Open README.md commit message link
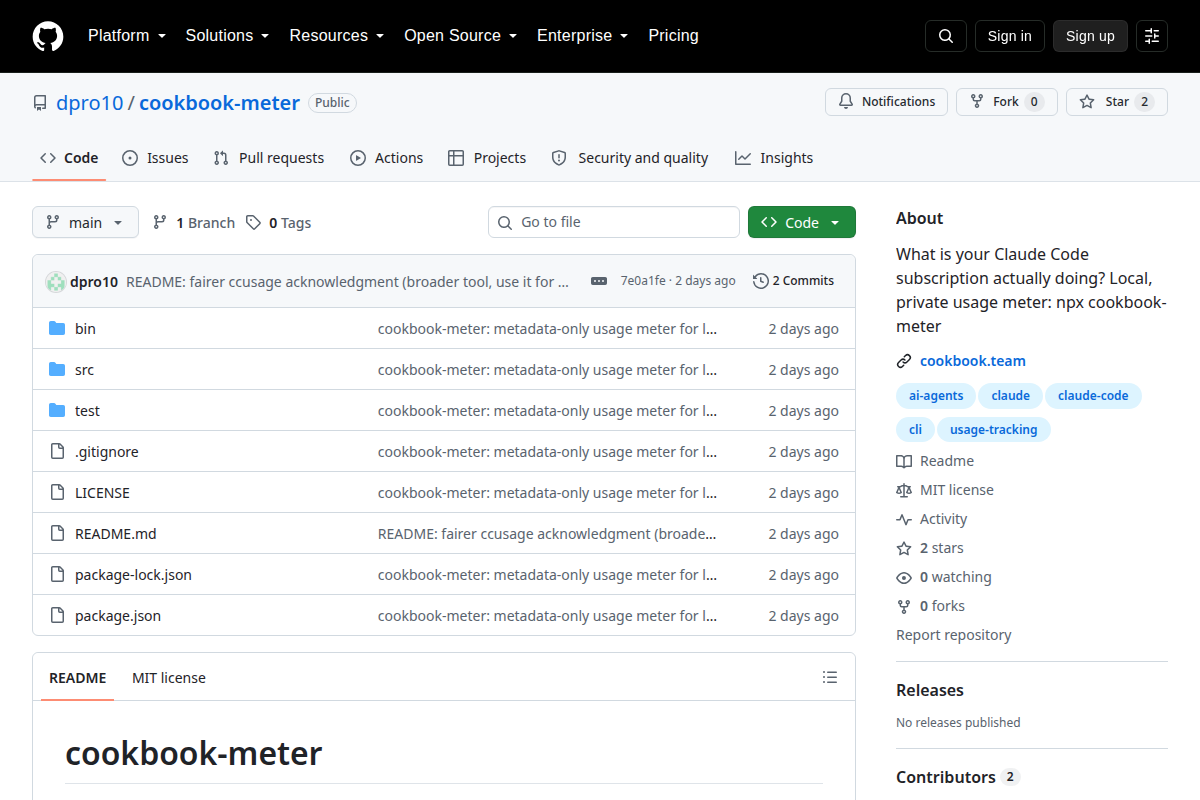 coord(547,534)
